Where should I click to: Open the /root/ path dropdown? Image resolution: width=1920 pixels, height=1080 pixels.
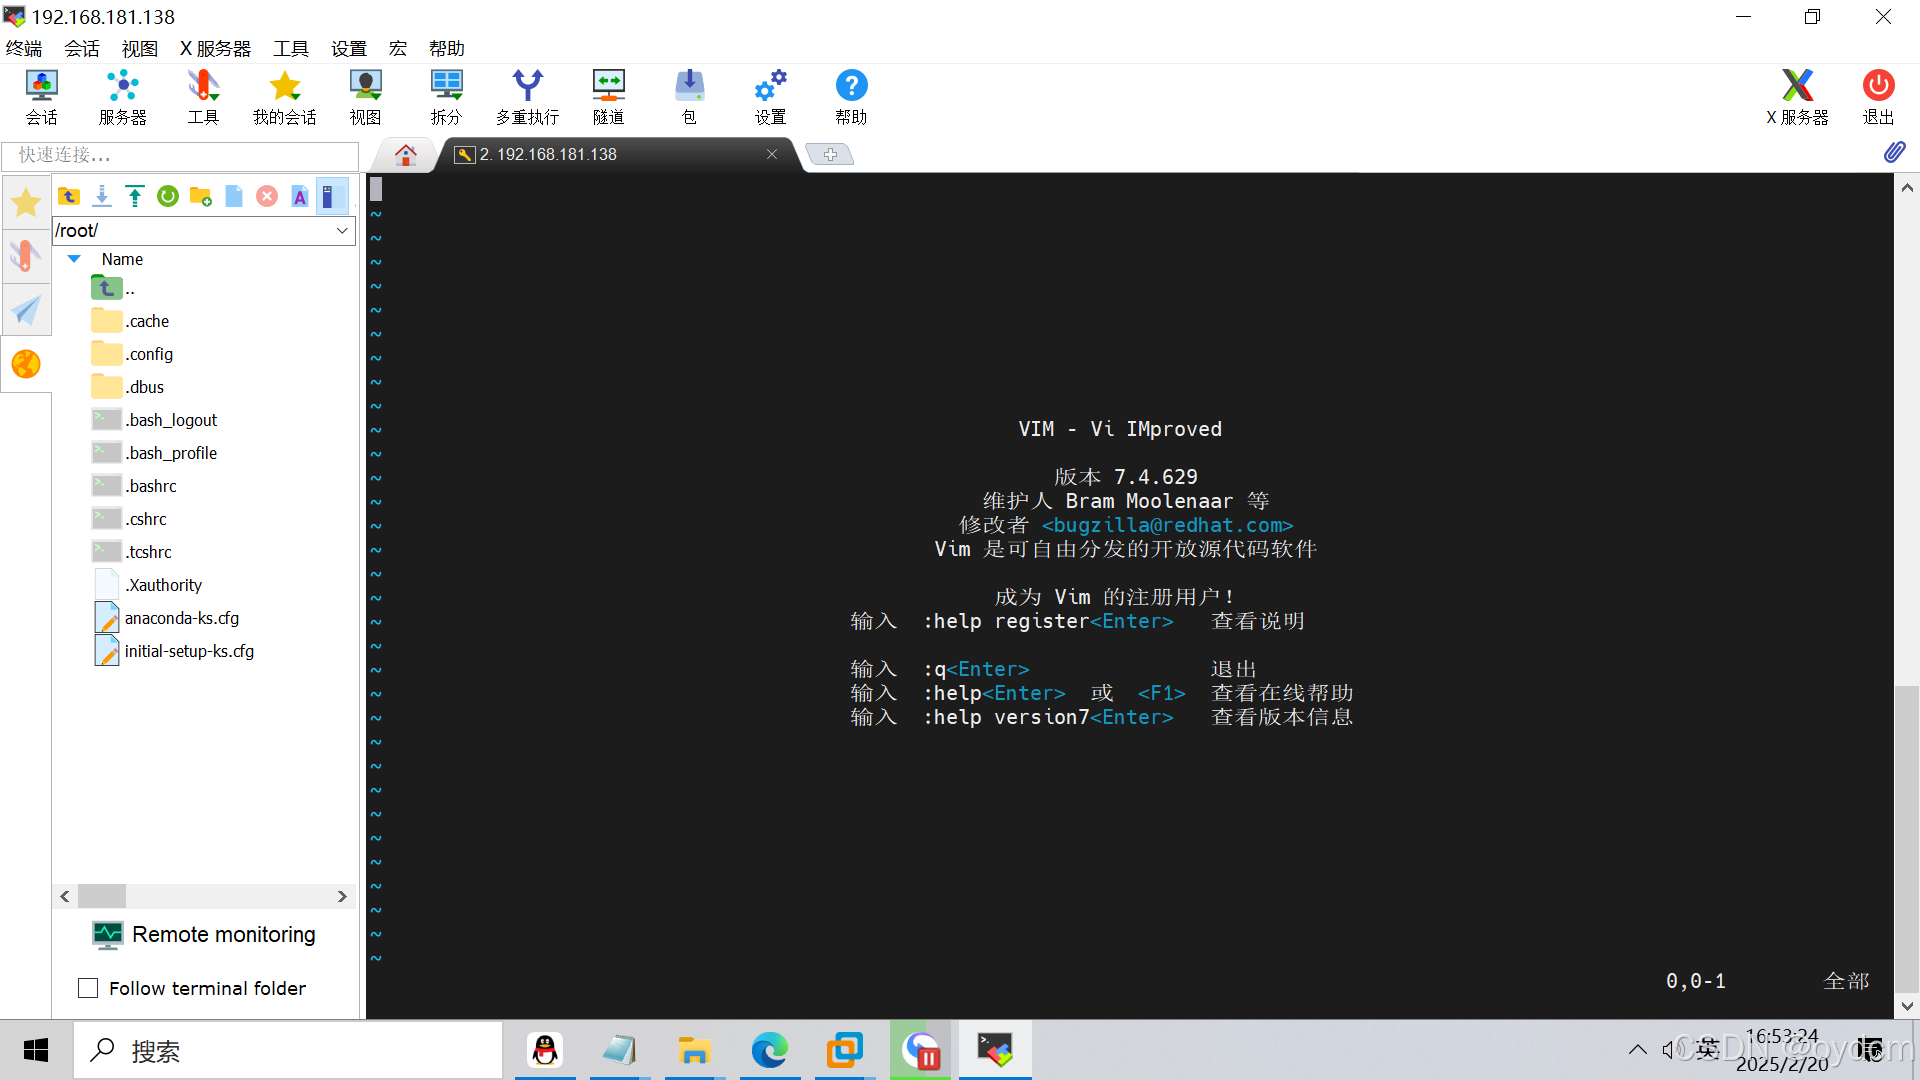pyautogui.click(x=342, y=230)
